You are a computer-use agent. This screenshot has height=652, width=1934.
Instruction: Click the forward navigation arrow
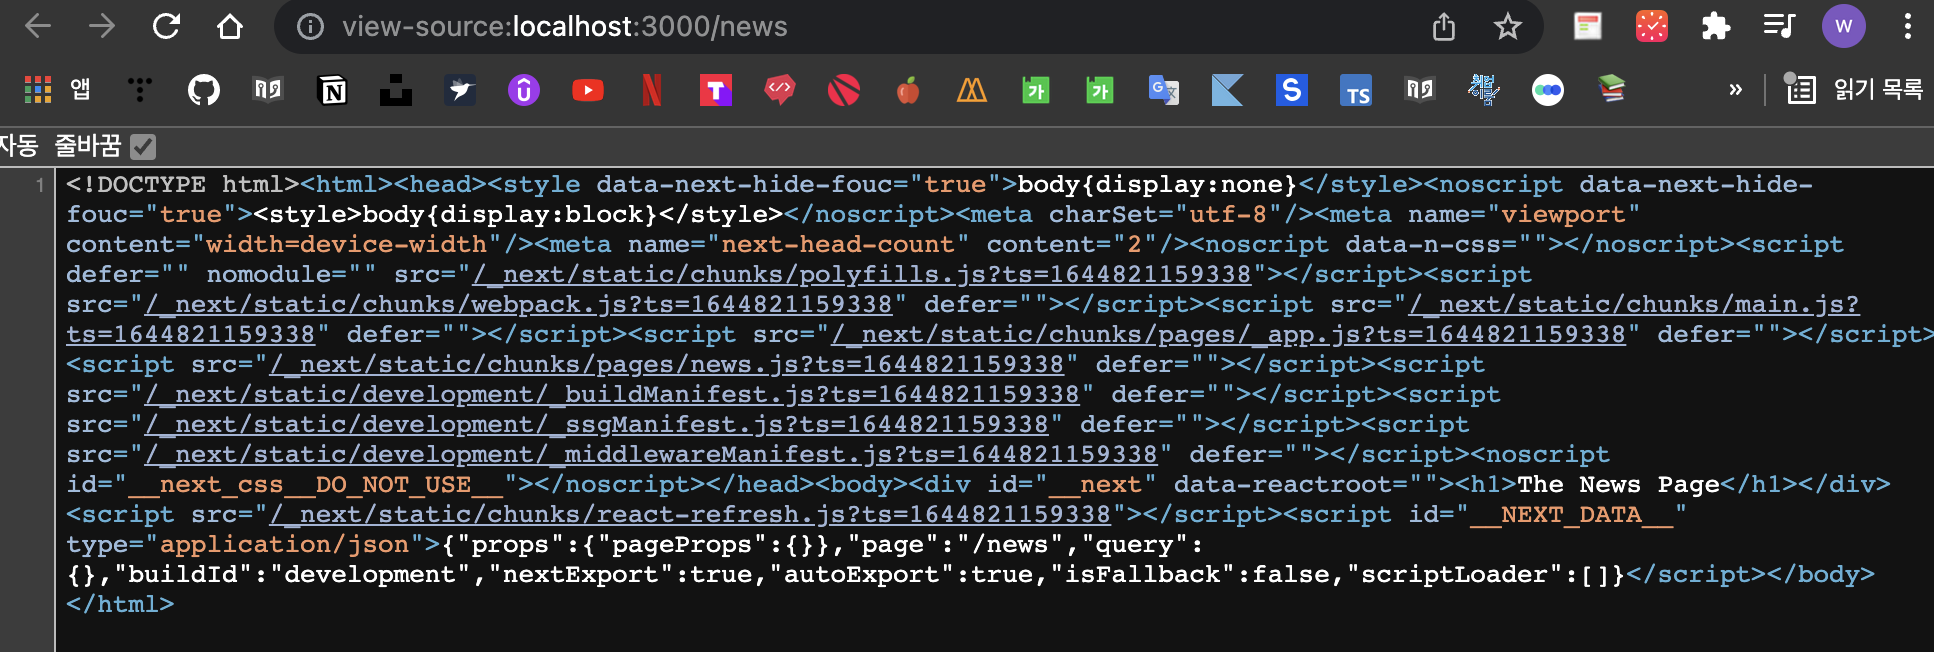coord(102,27)
